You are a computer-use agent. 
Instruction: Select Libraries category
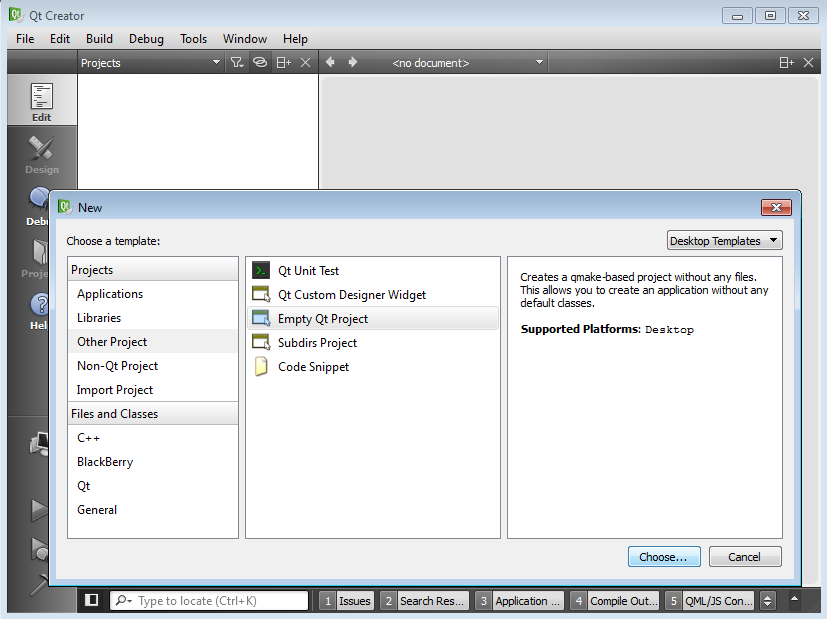pos(153,317)
